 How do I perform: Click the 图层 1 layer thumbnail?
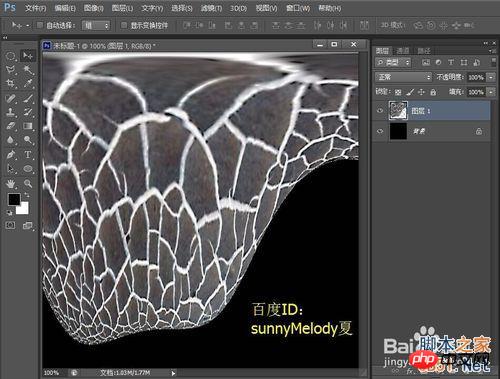pyautogui.click(x=398, y=111)
